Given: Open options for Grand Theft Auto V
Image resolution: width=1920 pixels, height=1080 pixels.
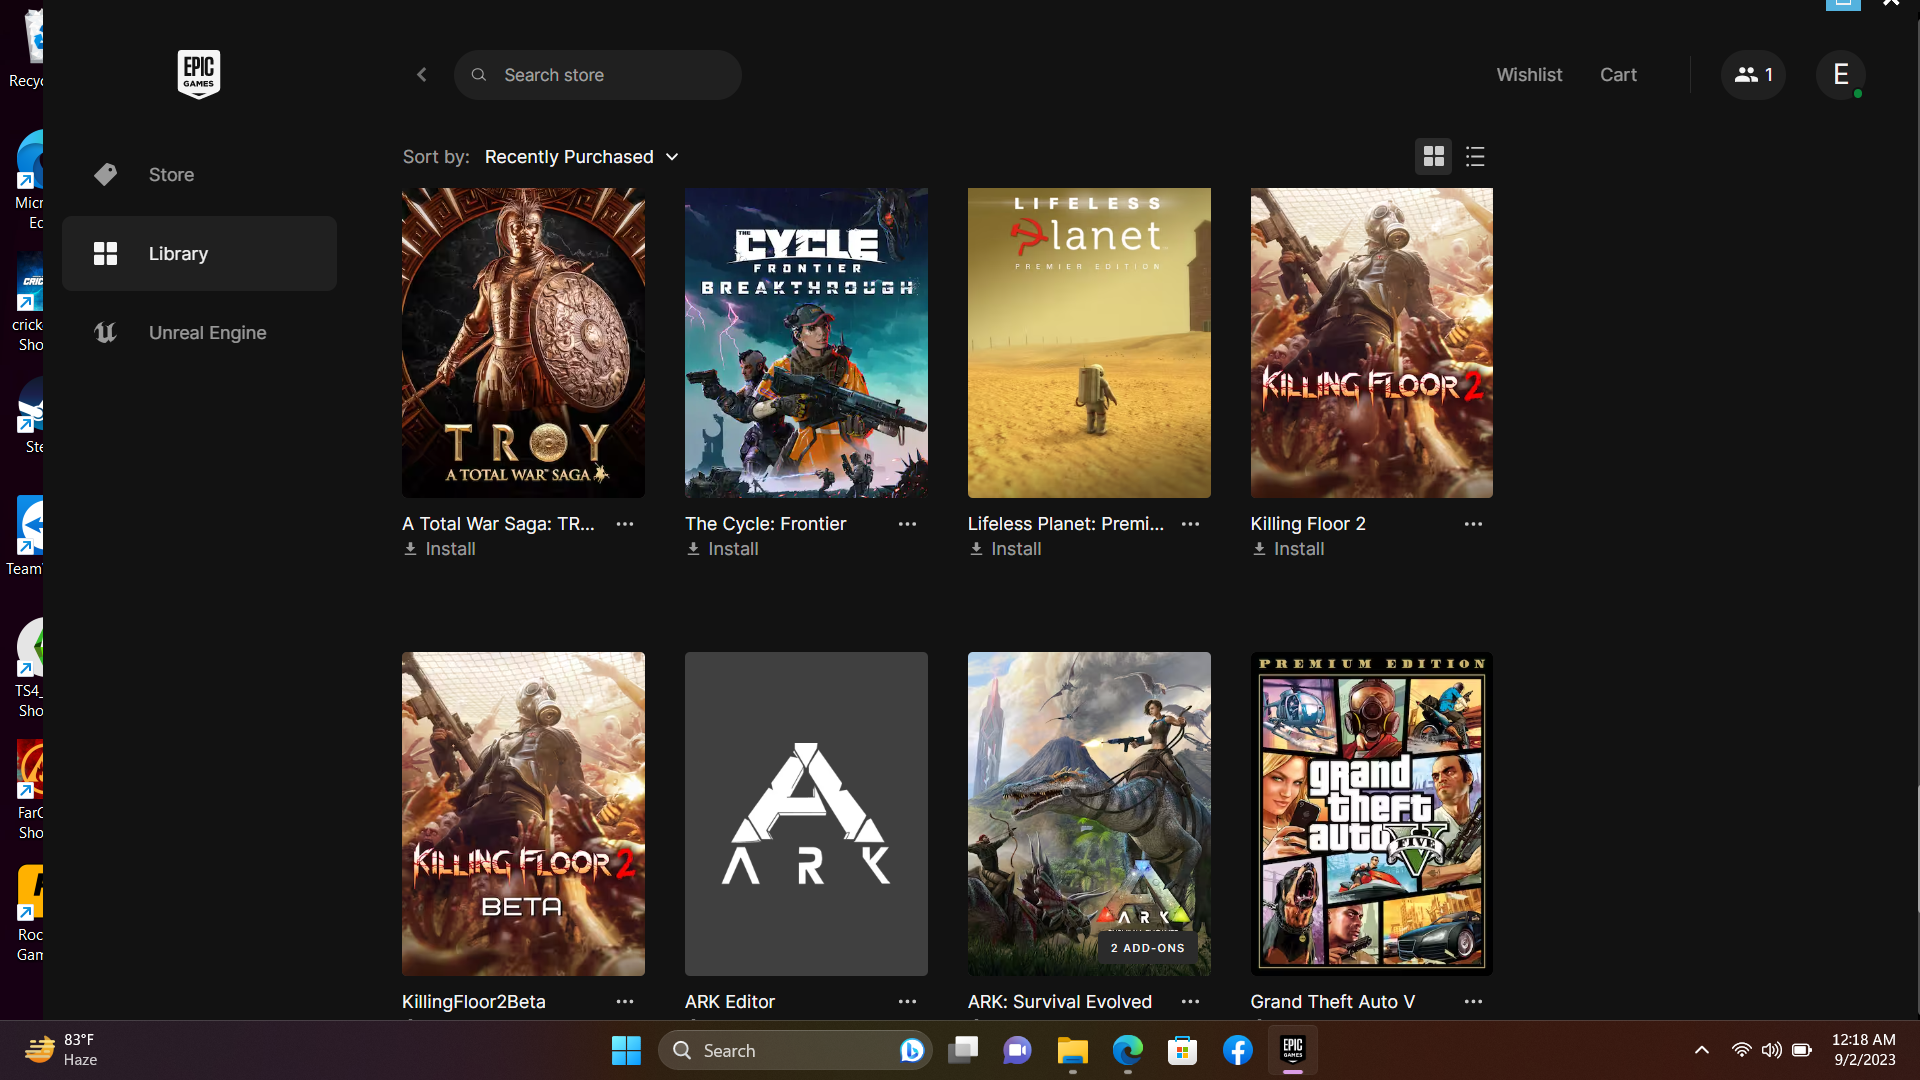Looking at the screenshot, I should coord(1473,1001).
